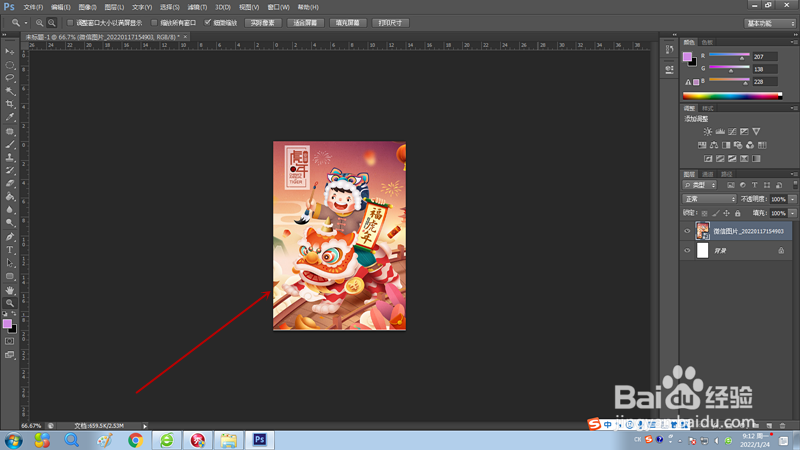Select the Magic Wand tool

point(10,91)
